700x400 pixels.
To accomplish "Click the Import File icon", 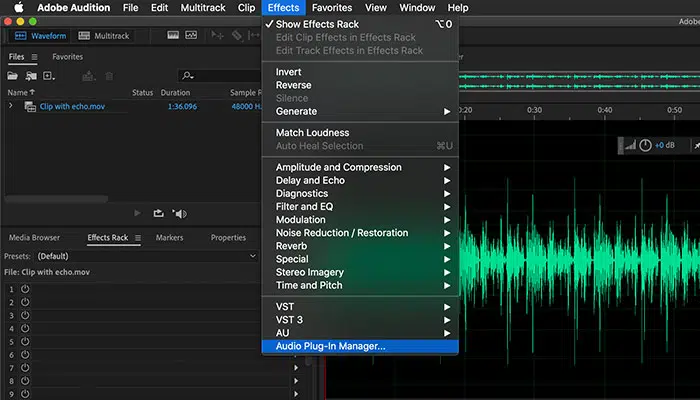I will [x=31, y=76].
